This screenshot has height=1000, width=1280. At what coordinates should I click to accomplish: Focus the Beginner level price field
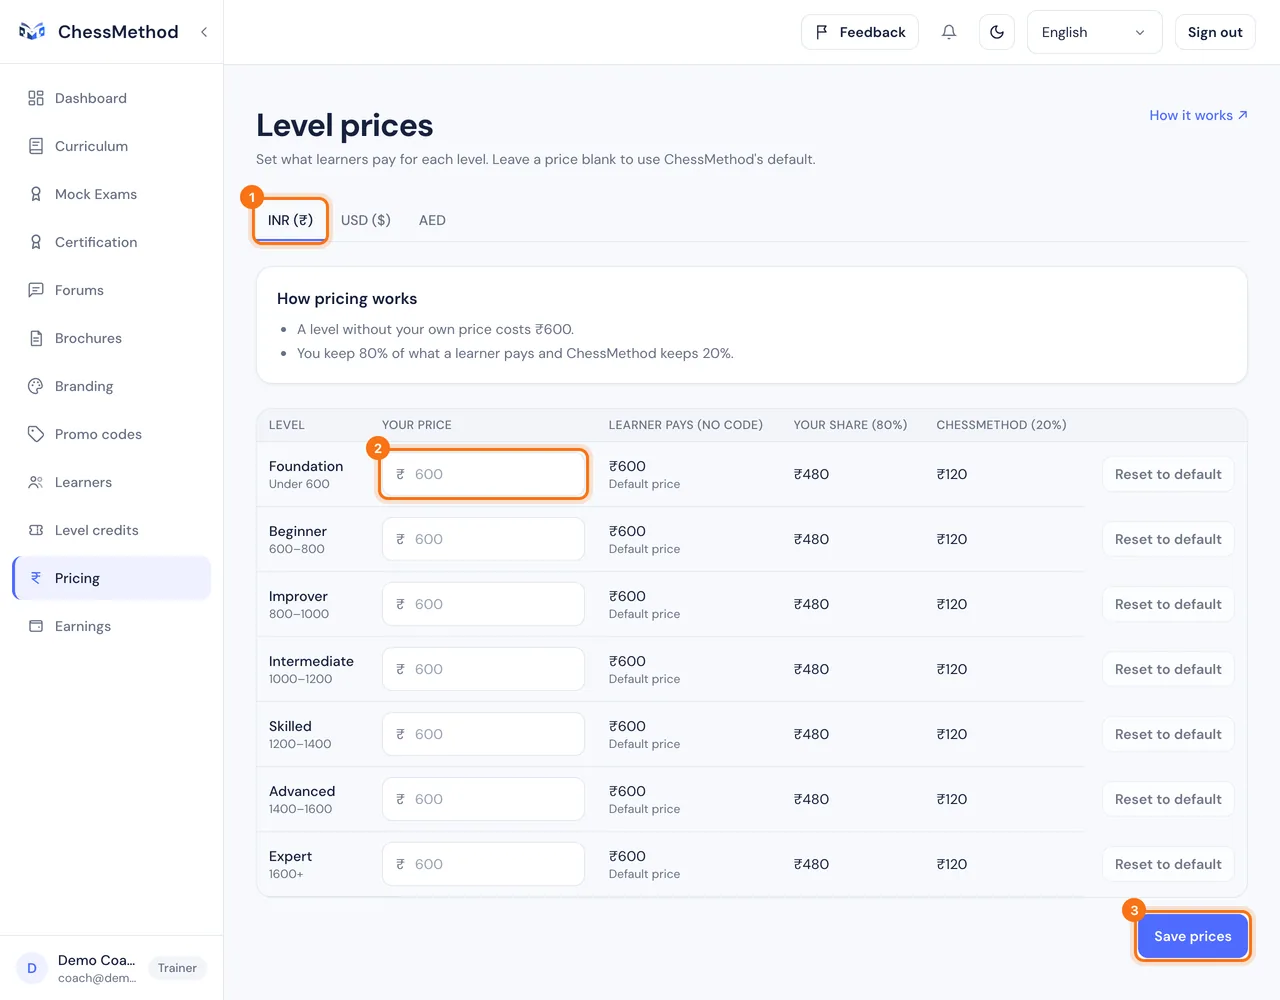click(x=483, y=539)
